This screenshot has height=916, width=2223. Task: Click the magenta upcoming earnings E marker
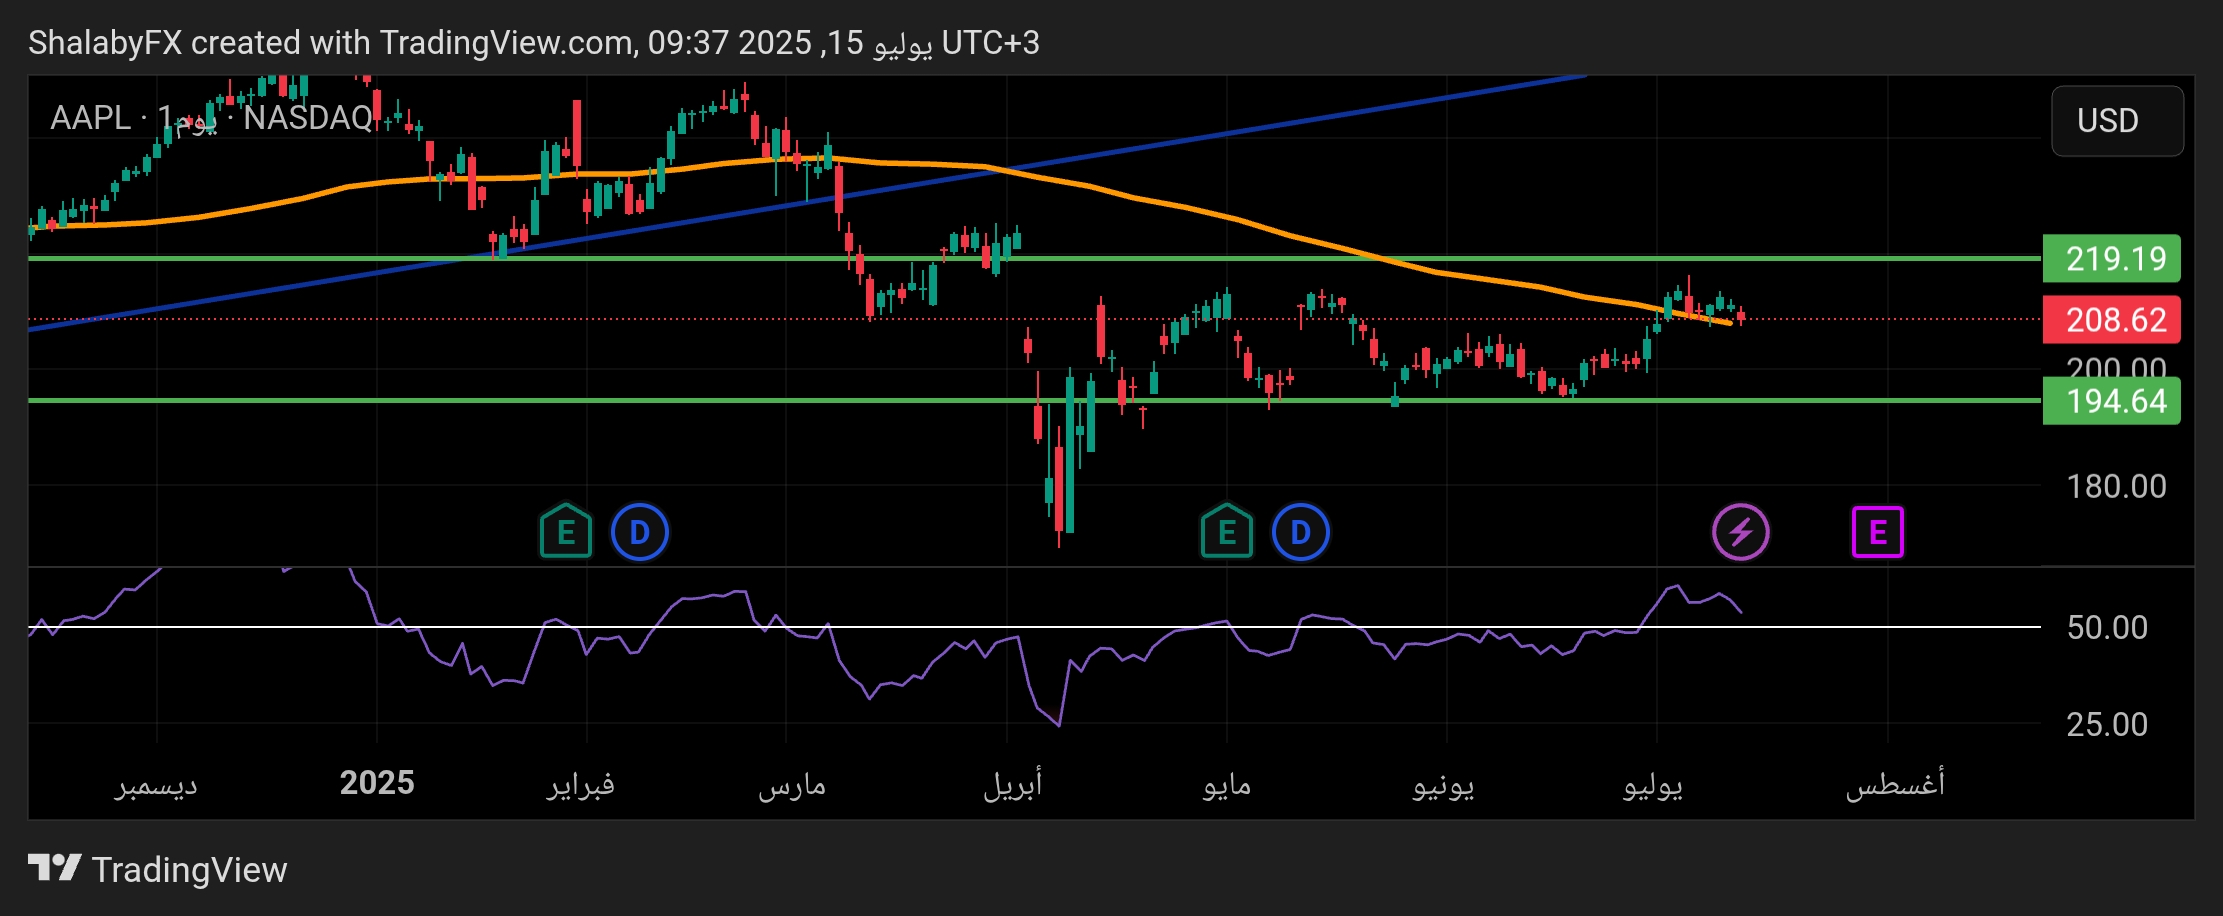tap(1878, 532)
